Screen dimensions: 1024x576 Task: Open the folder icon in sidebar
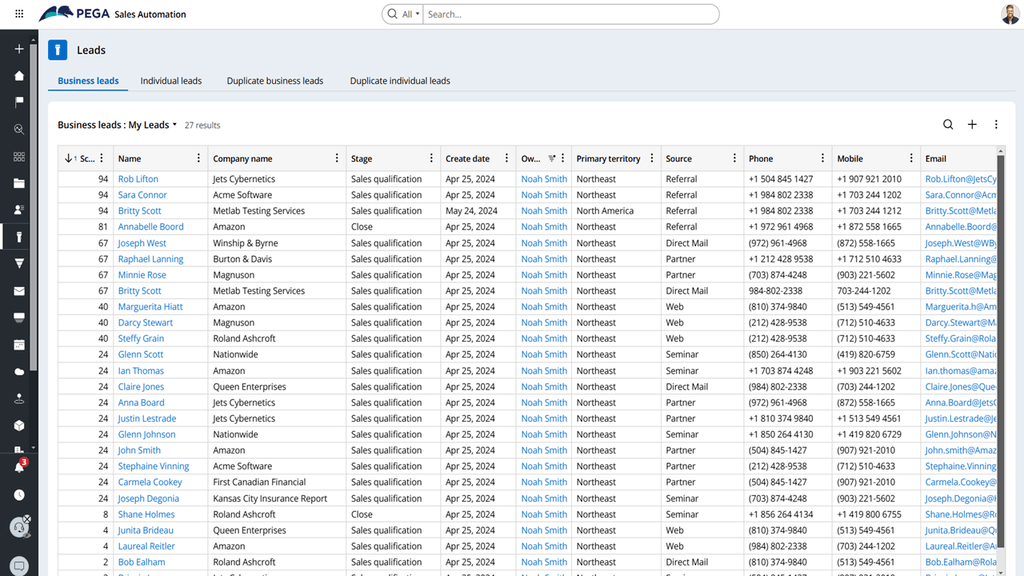pos(19,184)
